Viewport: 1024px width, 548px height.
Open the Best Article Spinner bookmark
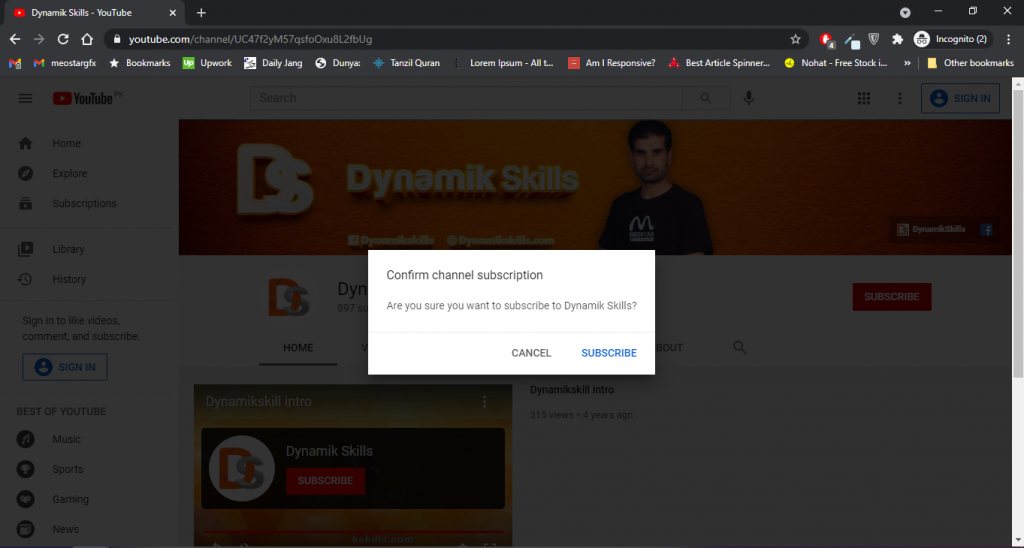[x=718, y=63]
